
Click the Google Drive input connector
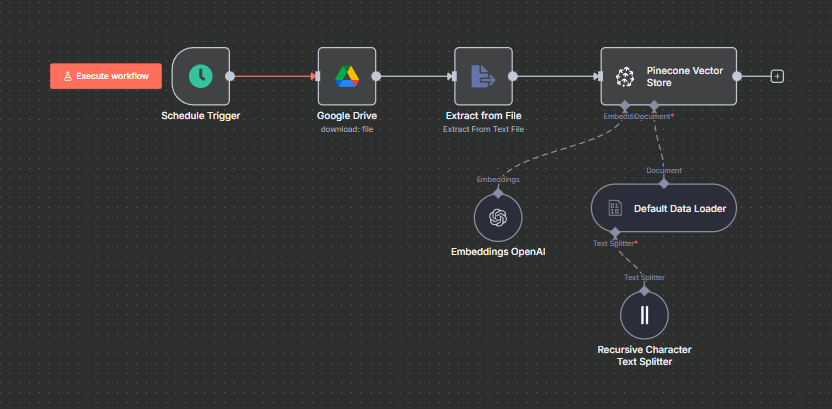317,76
